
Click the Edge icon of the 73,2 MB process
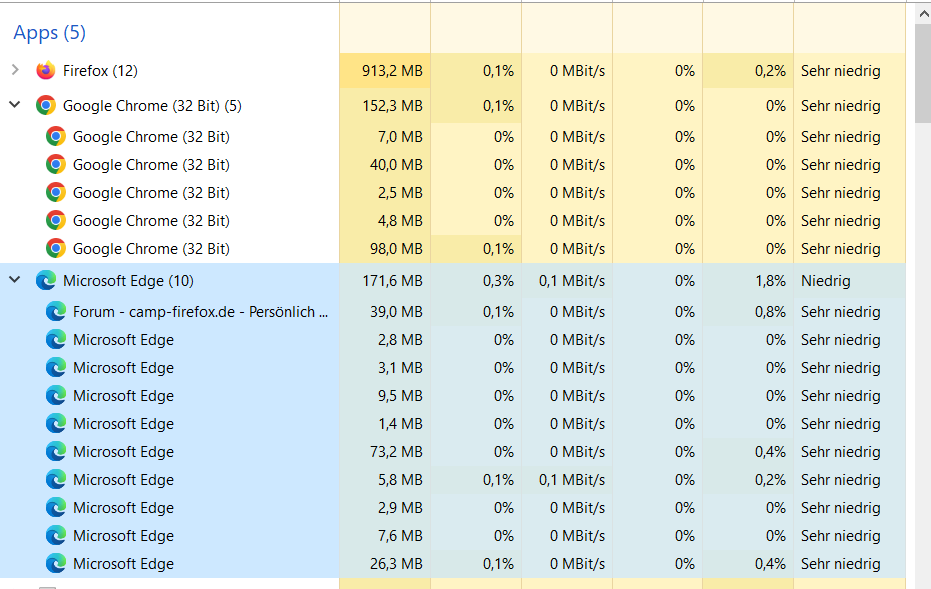click(56, 452)
